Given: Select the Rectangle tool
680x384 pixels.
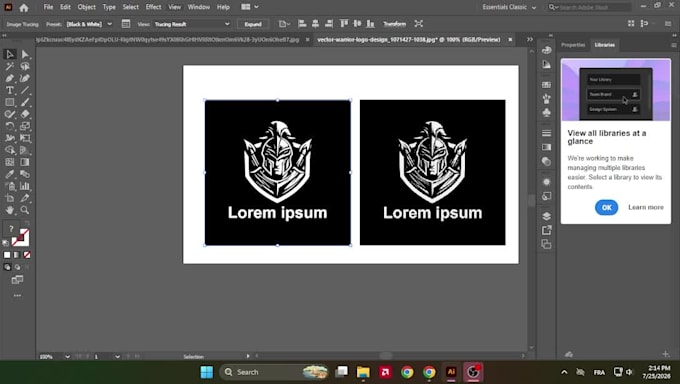Looking at the screenshot, I should point(10,102).
